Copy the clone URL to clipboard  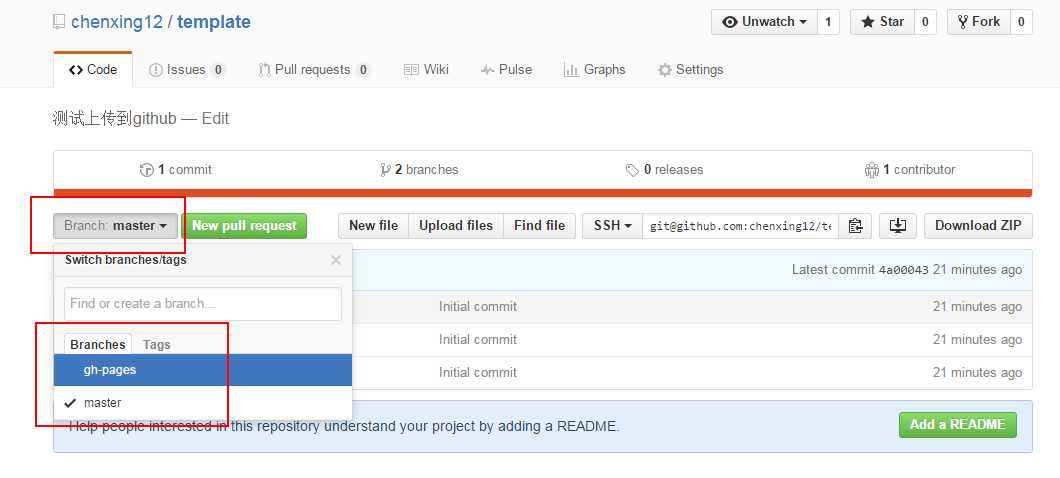point(855,226)
